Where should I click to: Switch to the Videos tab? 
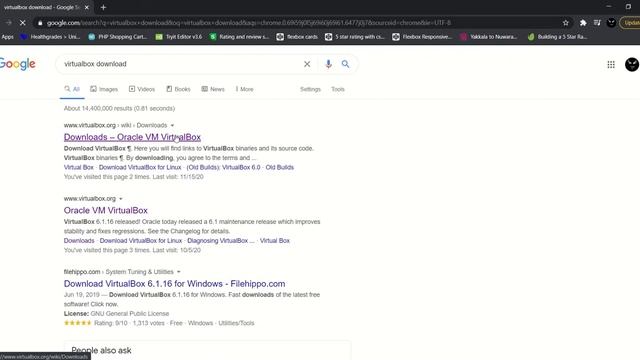pos(142,89)
